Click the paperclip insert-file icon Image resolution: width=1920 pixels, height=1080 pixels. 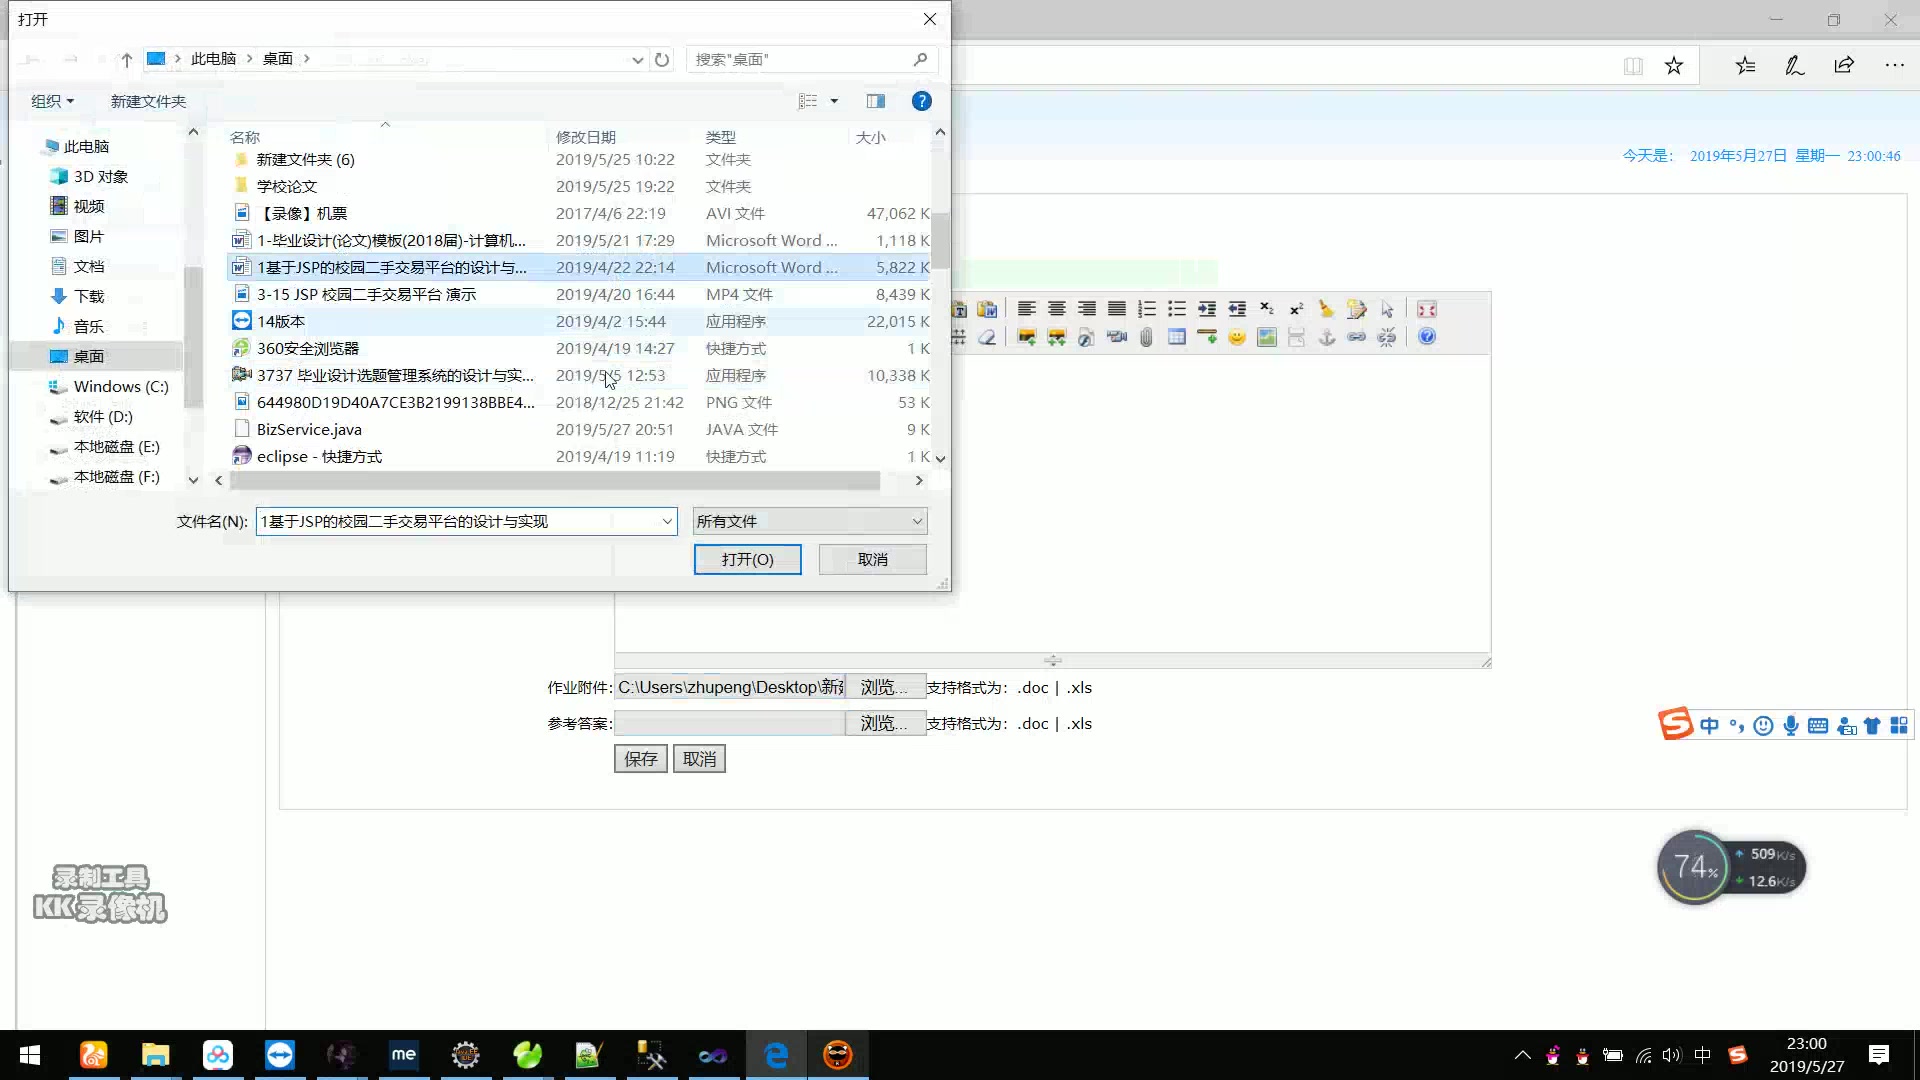coord(1147,337)
